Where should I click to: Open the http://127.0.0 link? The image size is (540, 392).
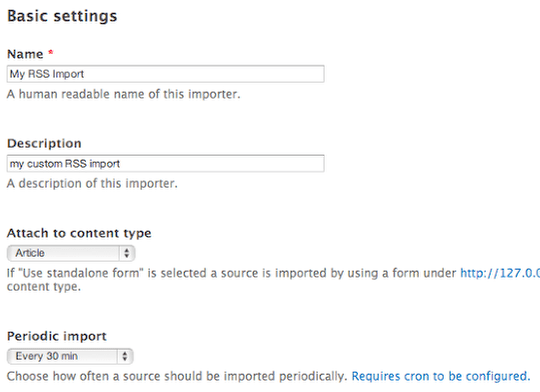pyautogui.click(x=500, y=273)
